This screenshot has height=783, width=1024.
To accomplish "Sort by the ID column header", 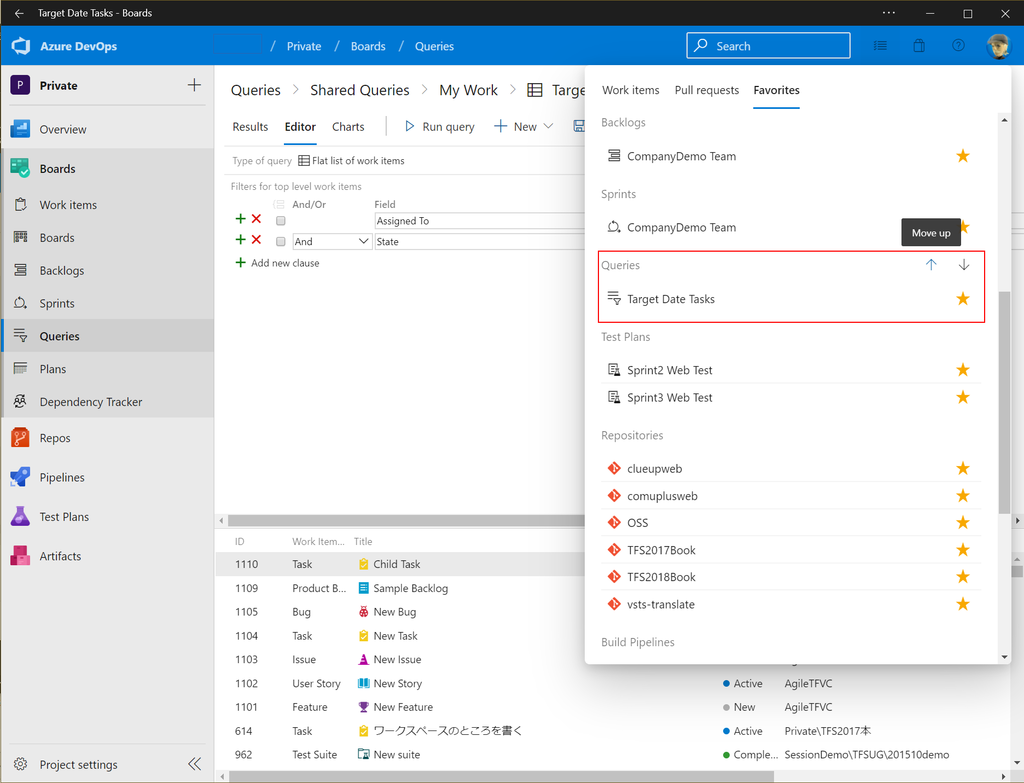I will (240, 541).
